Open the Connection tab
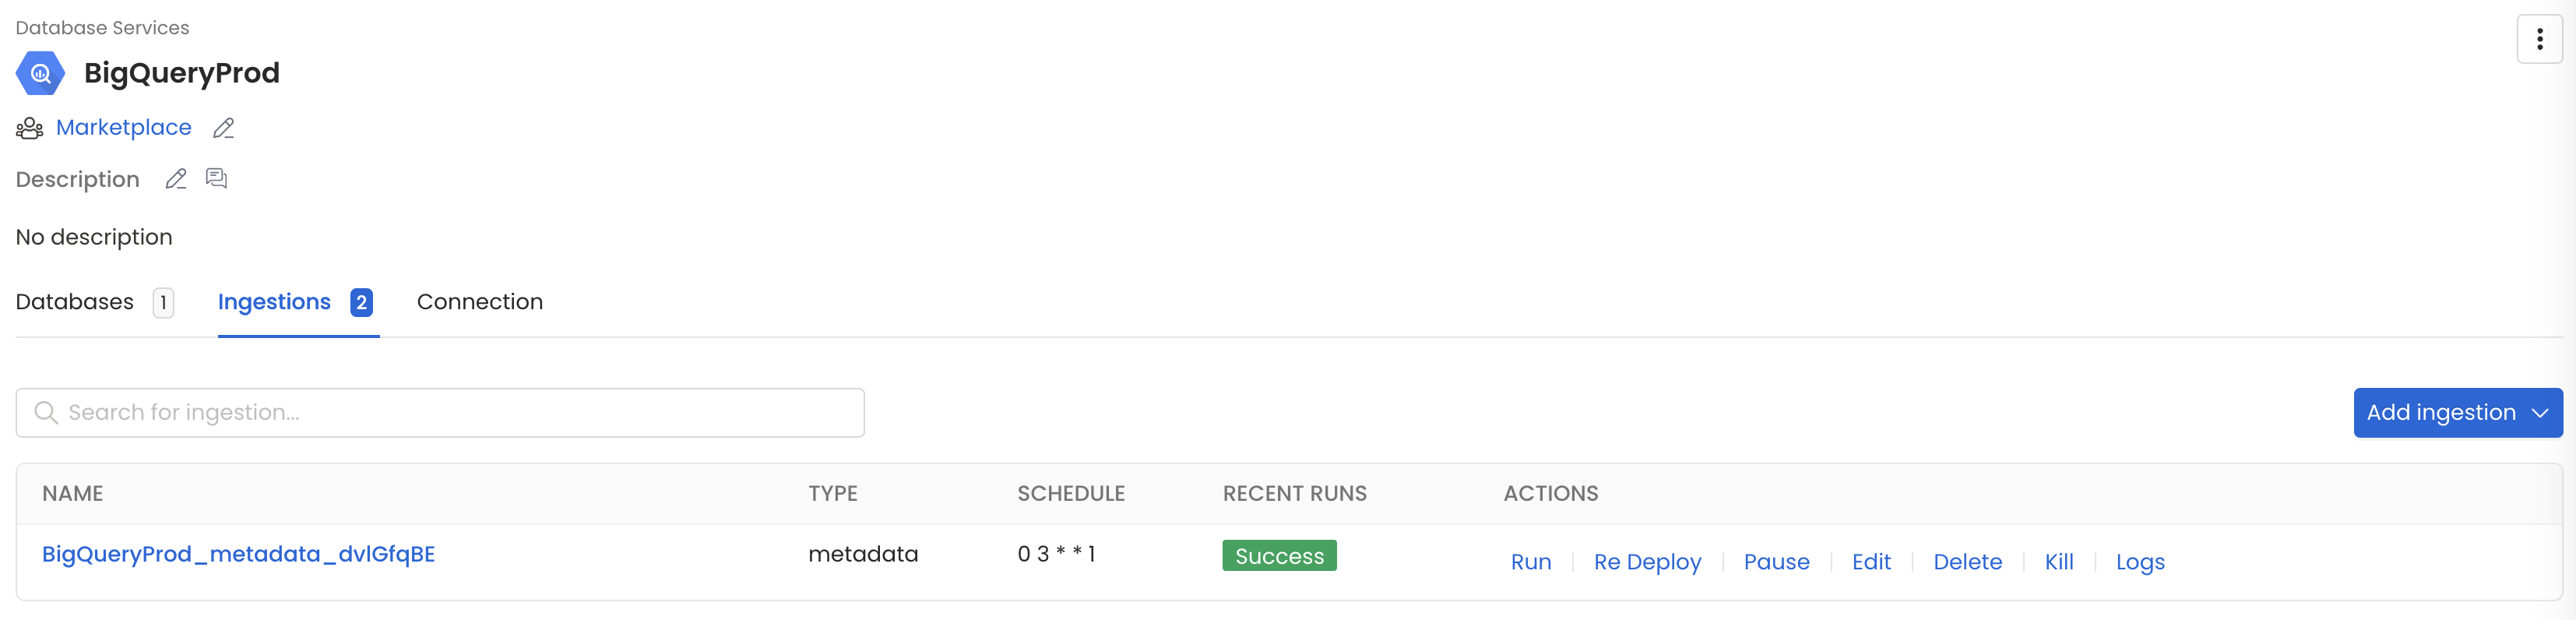The width and height of the screenshot is (2576, 620). coord(480,302)
